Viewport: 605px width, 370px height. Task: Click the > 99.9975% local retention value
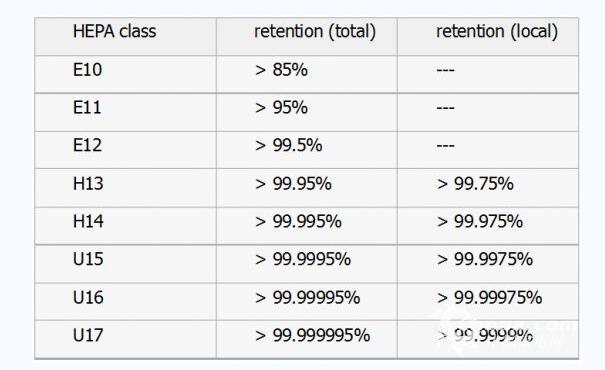(485, 259)
